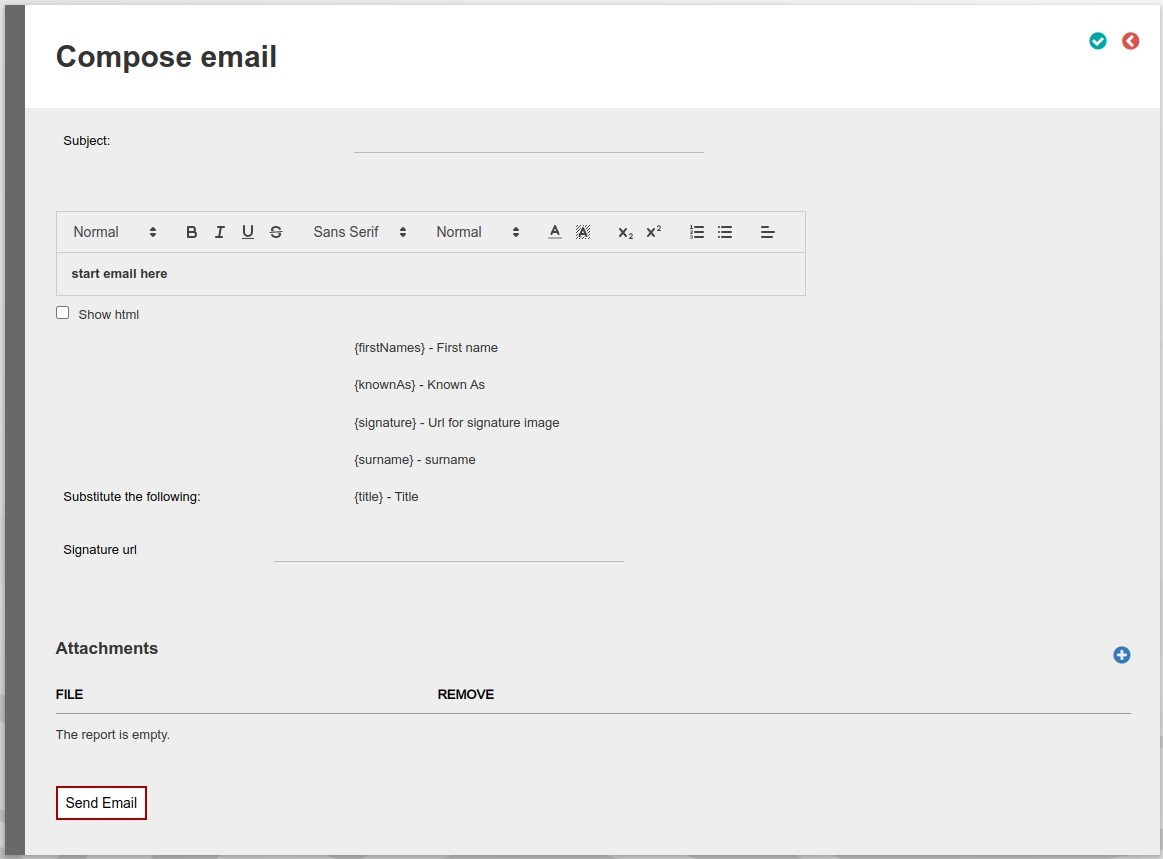Click the {title} - Title text
1163x859 pixels.
click(x=386, y=497)
